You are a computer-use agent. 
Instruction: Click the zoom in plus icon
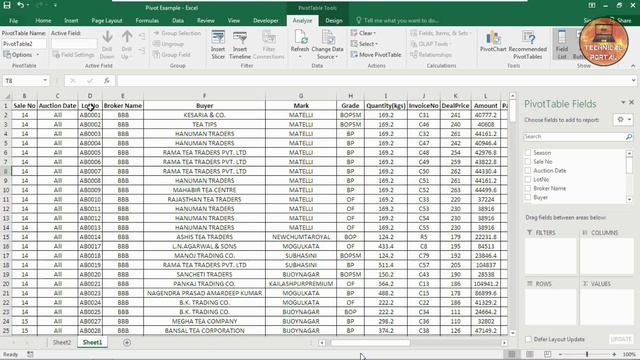tap(614, 354)
